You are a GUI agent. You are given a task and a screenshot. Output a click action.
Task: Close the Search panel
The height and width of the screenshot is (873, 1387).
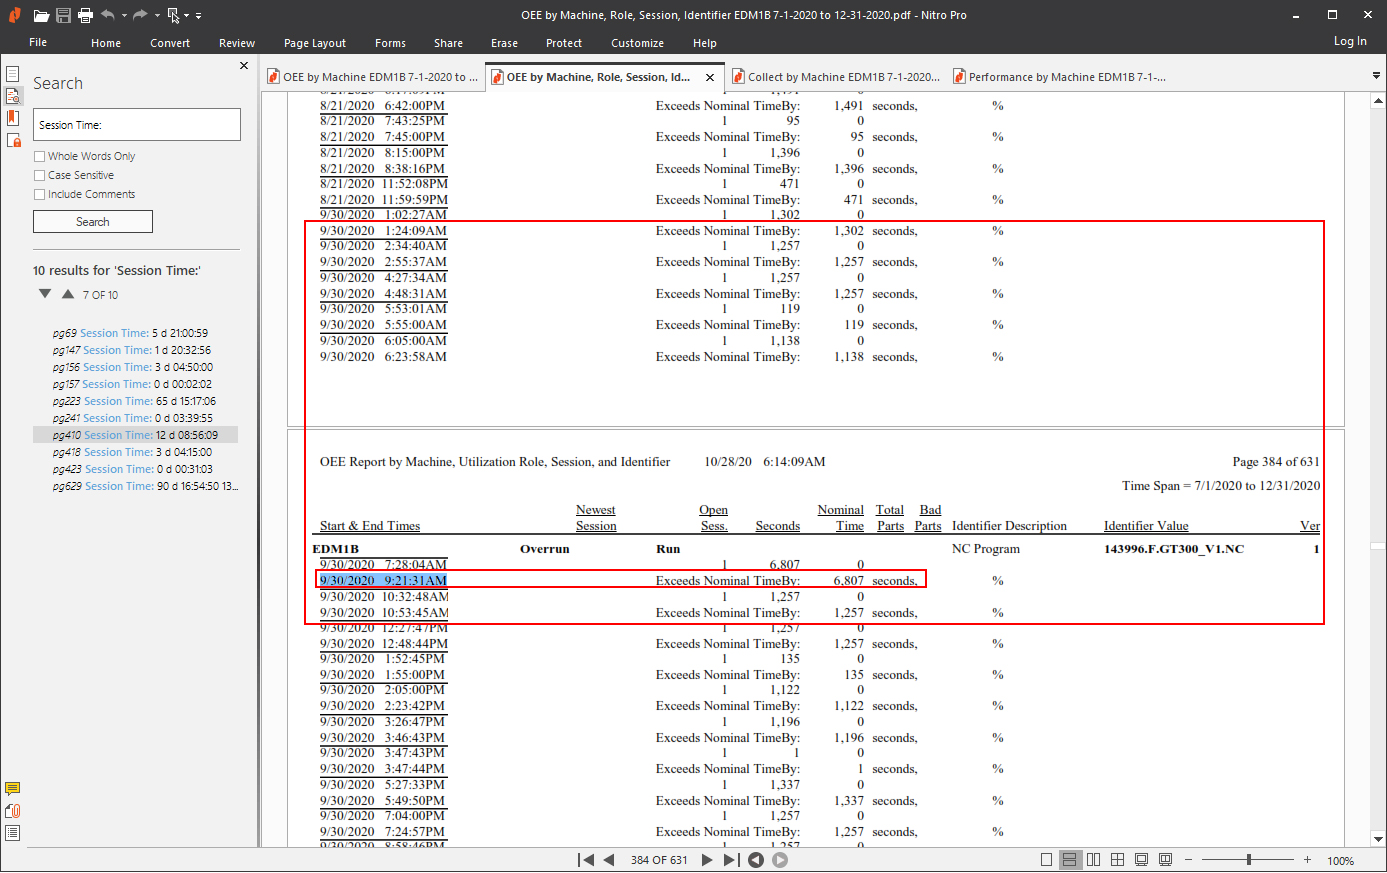[244, 66]
